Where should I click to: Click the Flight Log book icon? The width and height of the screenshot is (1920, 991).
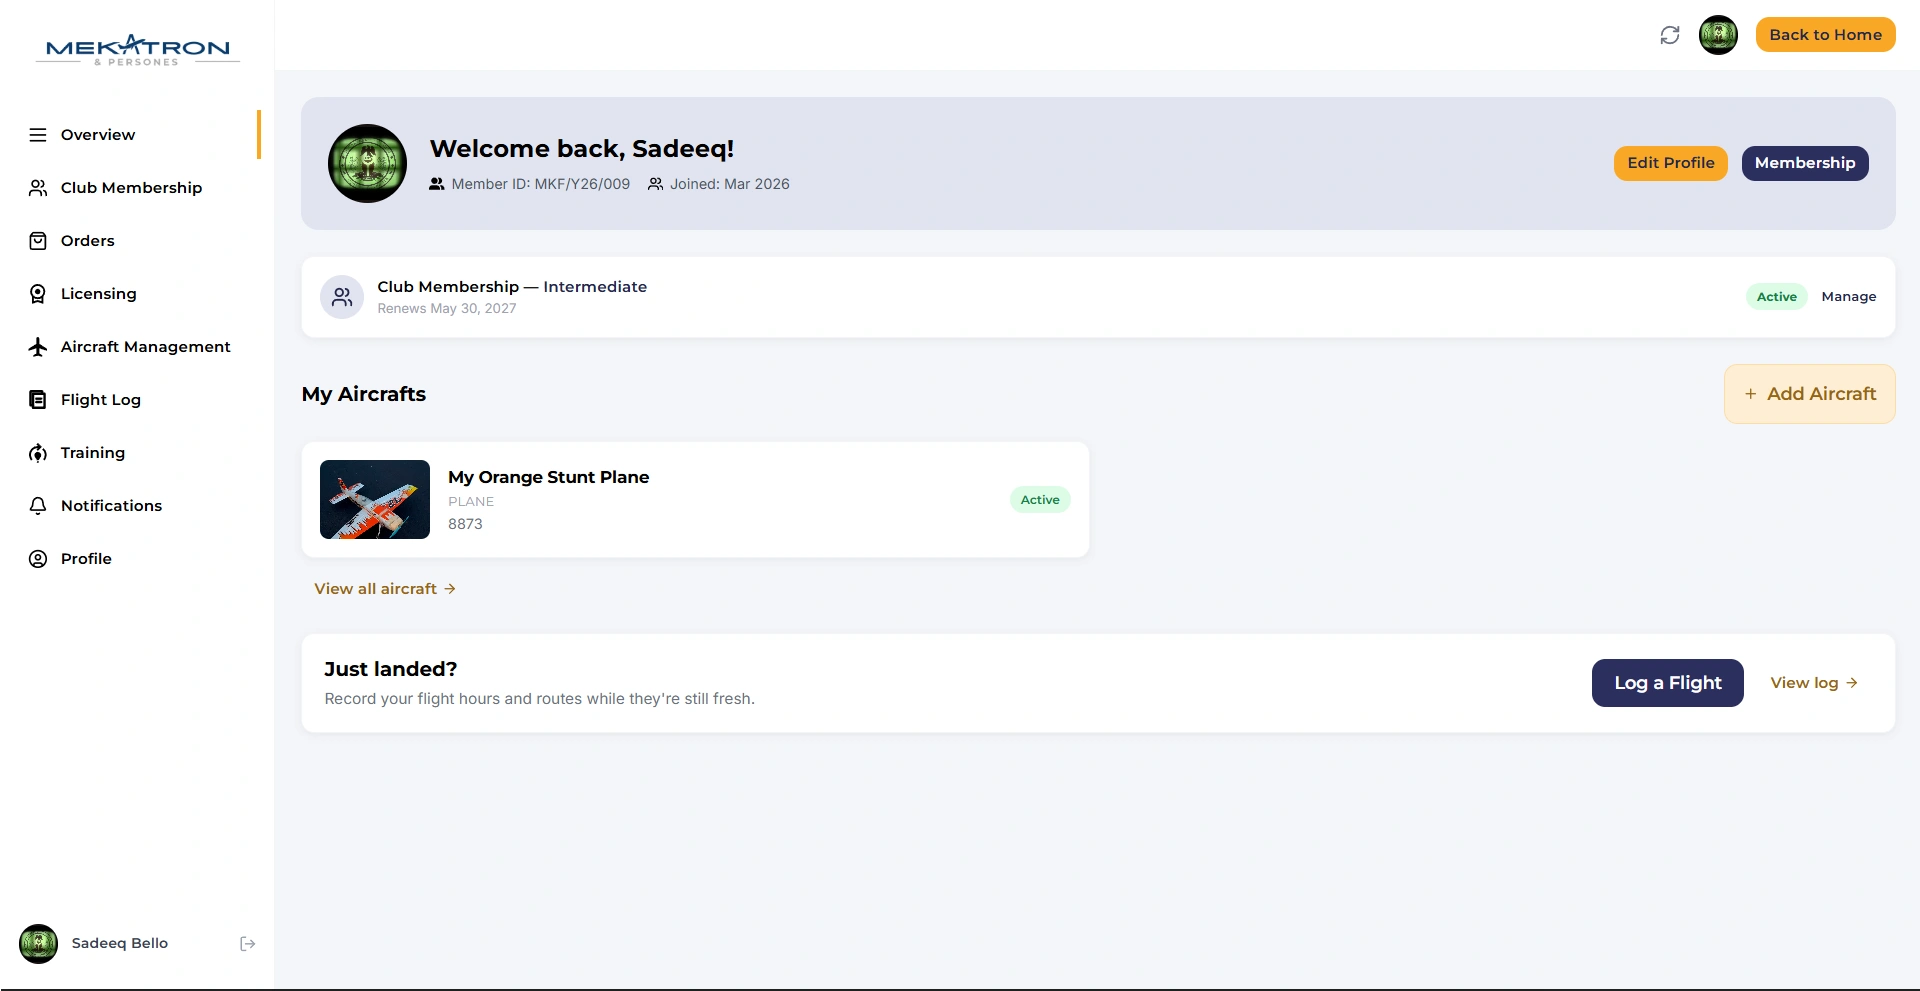(x=38, y=400)
